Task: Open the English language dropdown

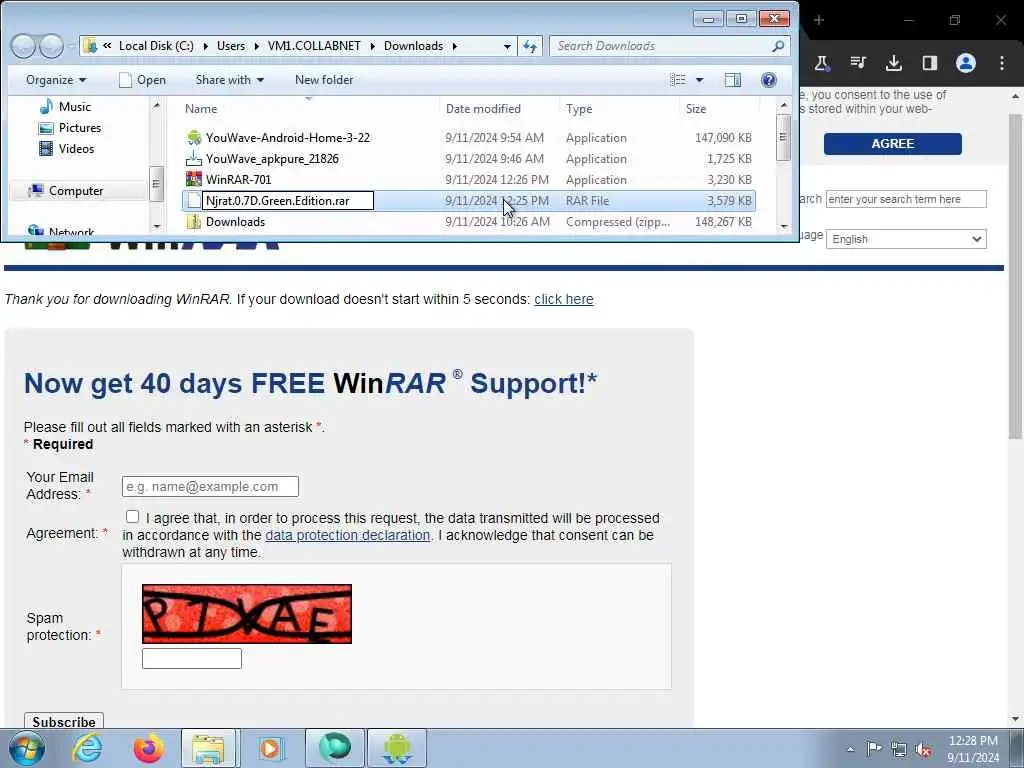Action: coord(906,239)
